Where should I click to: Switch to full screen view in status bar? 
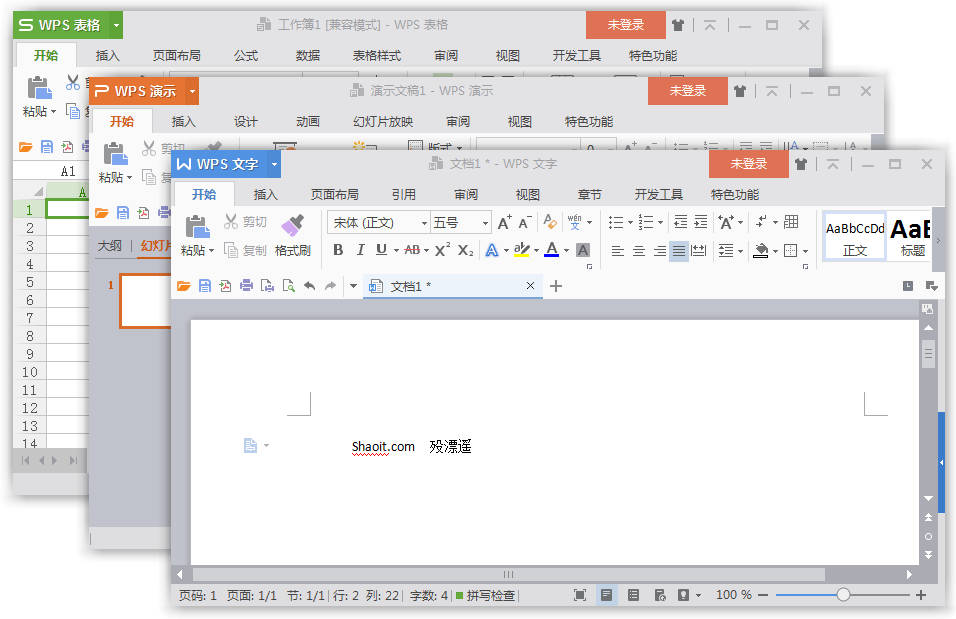[580, 595]
